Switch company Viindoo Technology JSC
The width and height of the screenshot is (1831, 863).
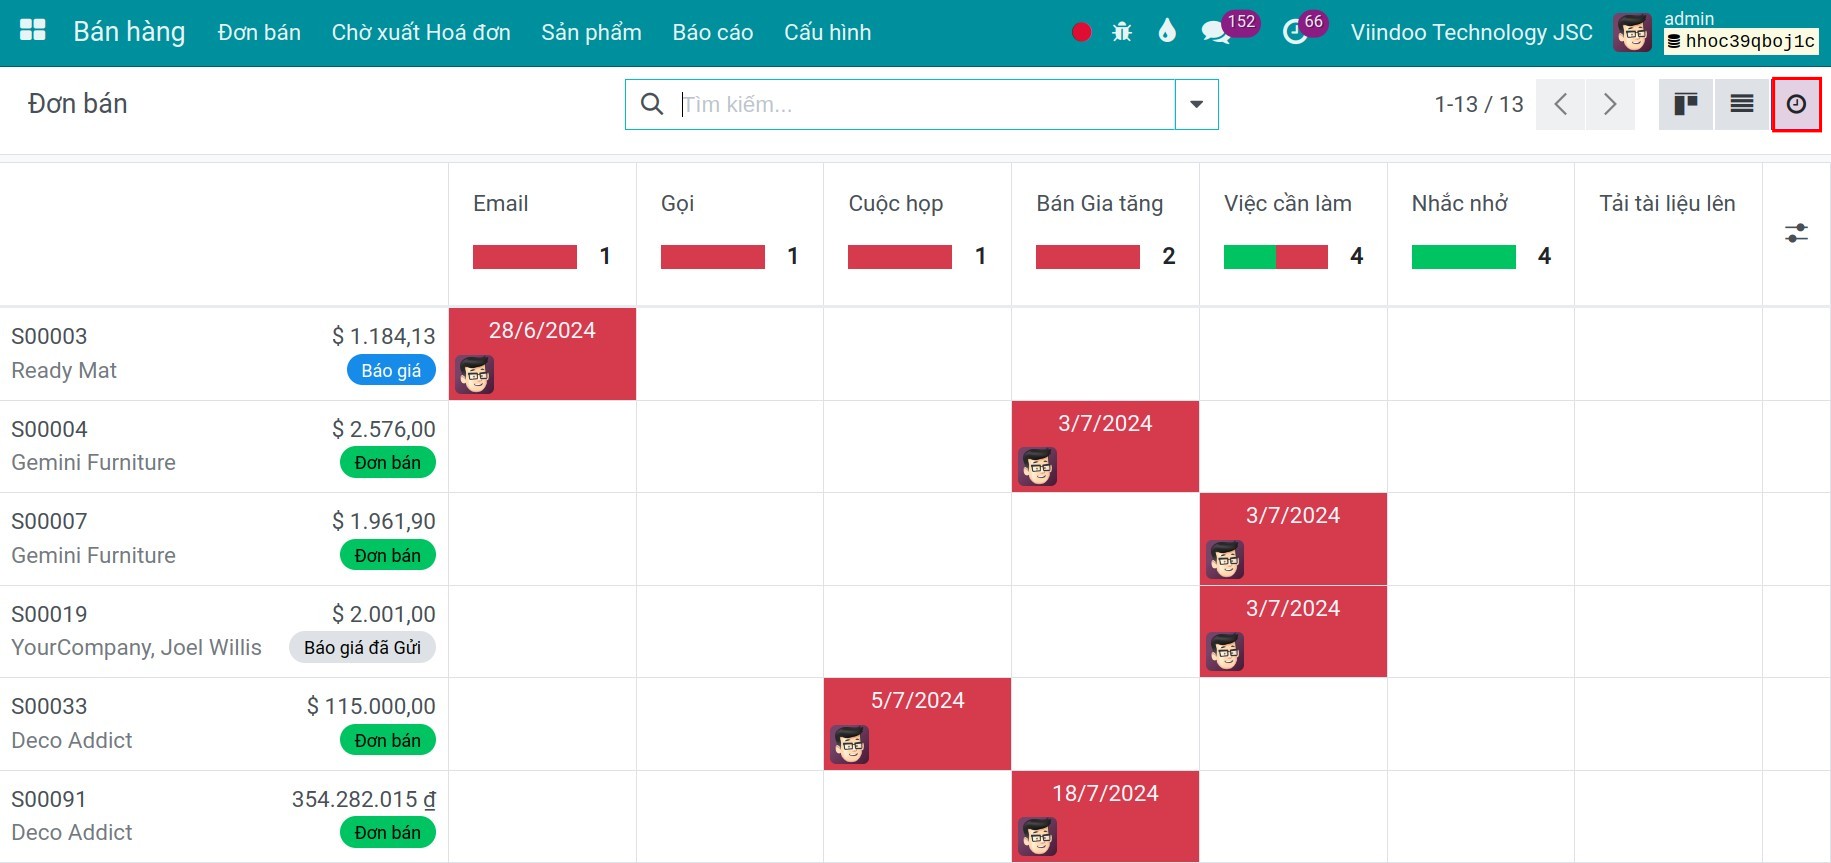[1471, 33]
